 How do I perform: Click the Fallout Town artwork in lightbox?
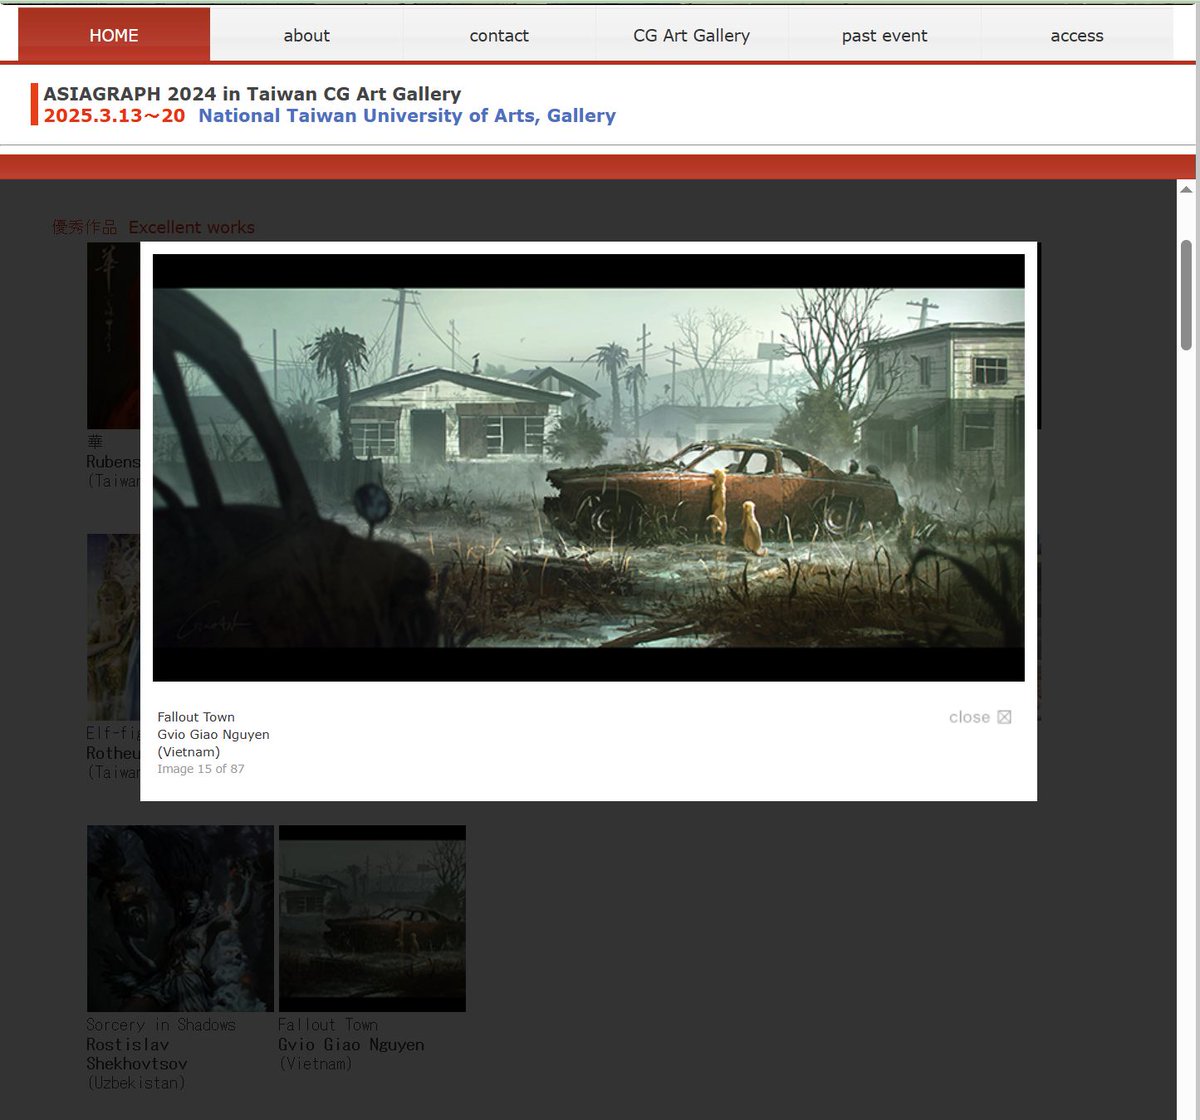coord(588,467)
